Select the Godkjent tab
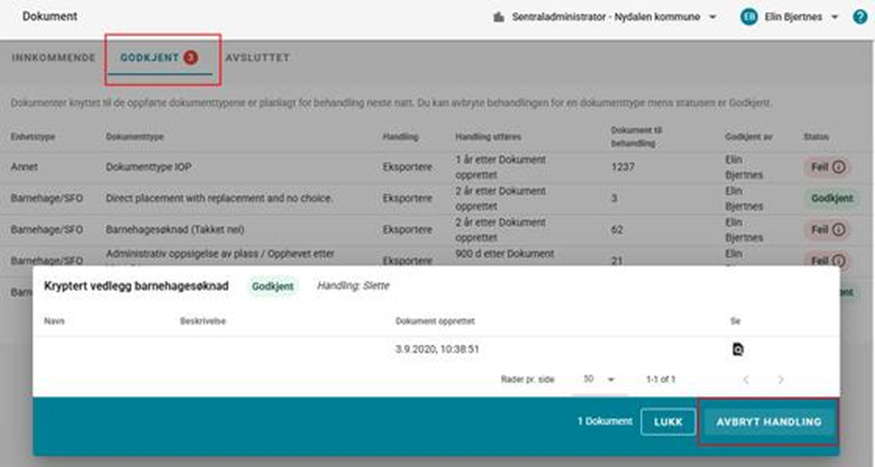The image size is (875, 467). pos(150,58)
